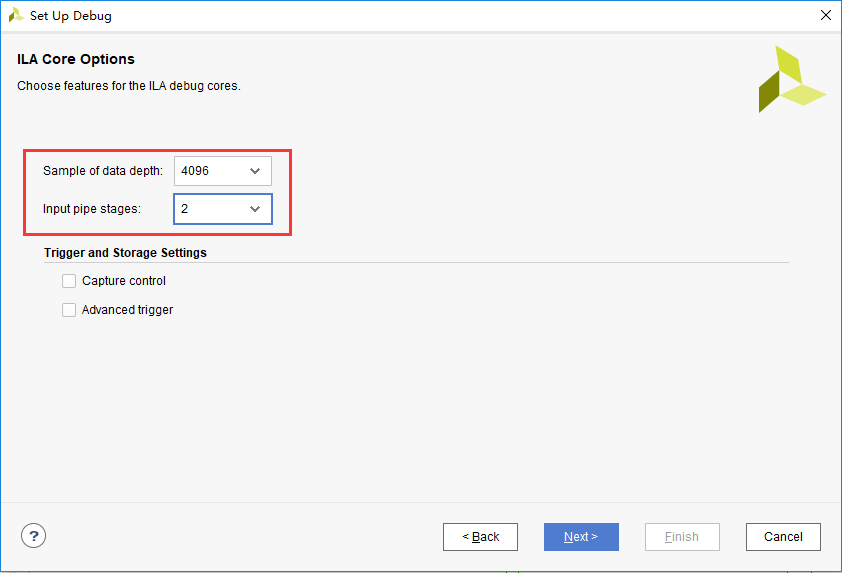Click the Set Up Debug title text

click(71, 16)
